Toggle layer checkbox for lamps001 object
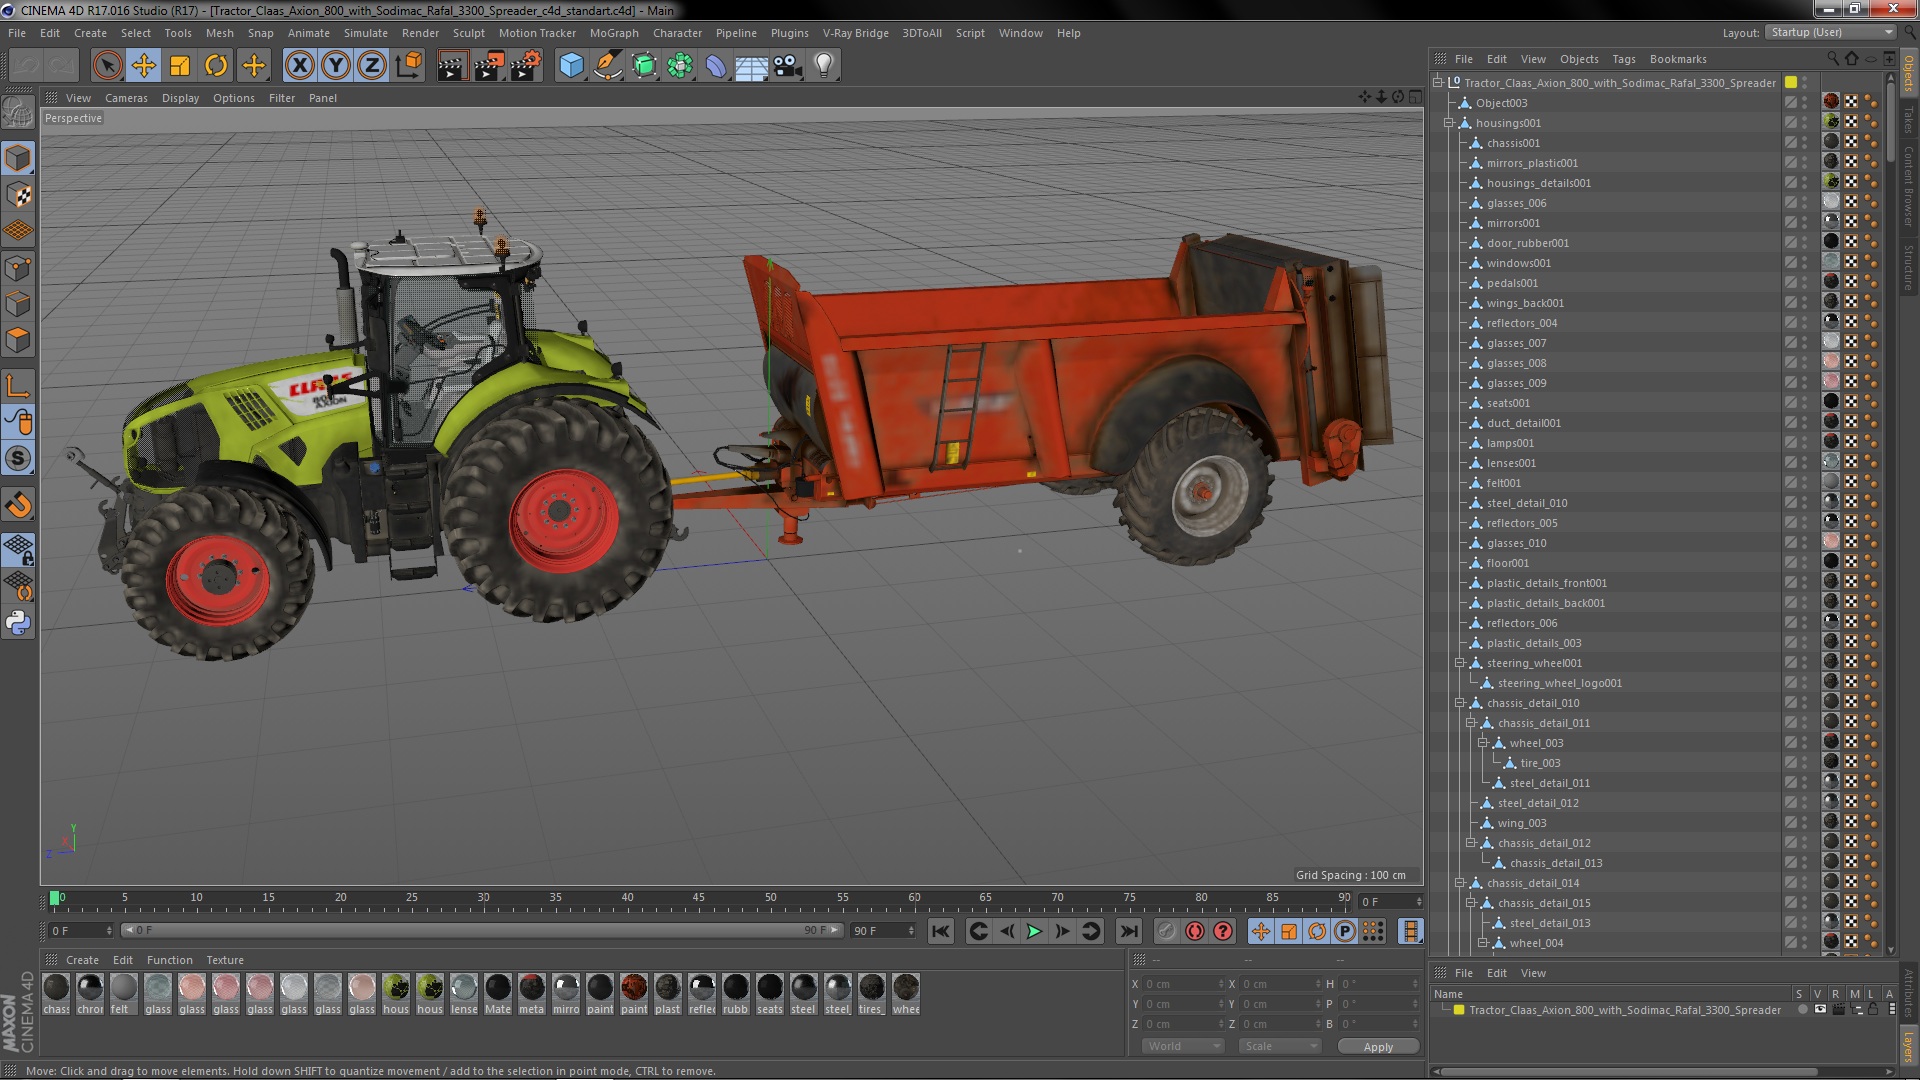The width and height of the screenshot is (1920, 1080). (1791, 443)
